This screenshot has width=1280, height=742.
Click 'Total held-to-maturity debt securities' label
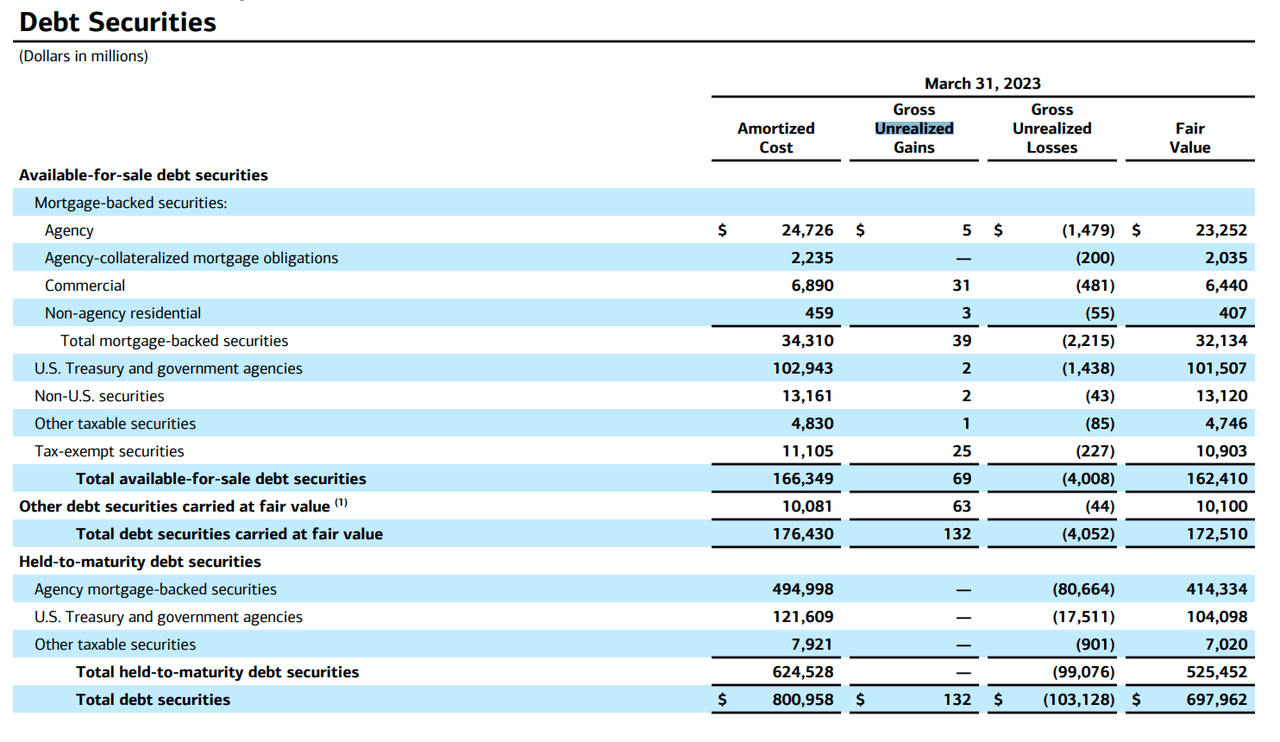[217, 672]
